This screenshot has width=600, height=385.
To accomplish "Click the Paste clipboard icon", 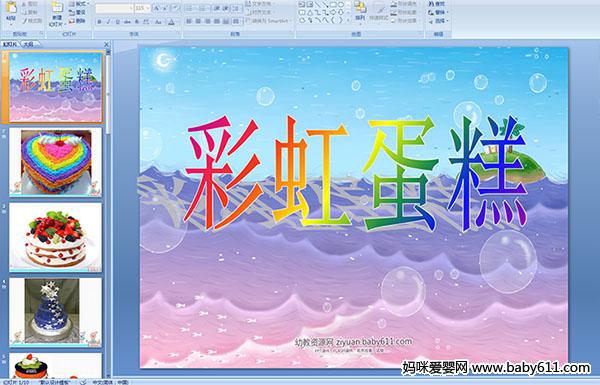I will (11, 11).
